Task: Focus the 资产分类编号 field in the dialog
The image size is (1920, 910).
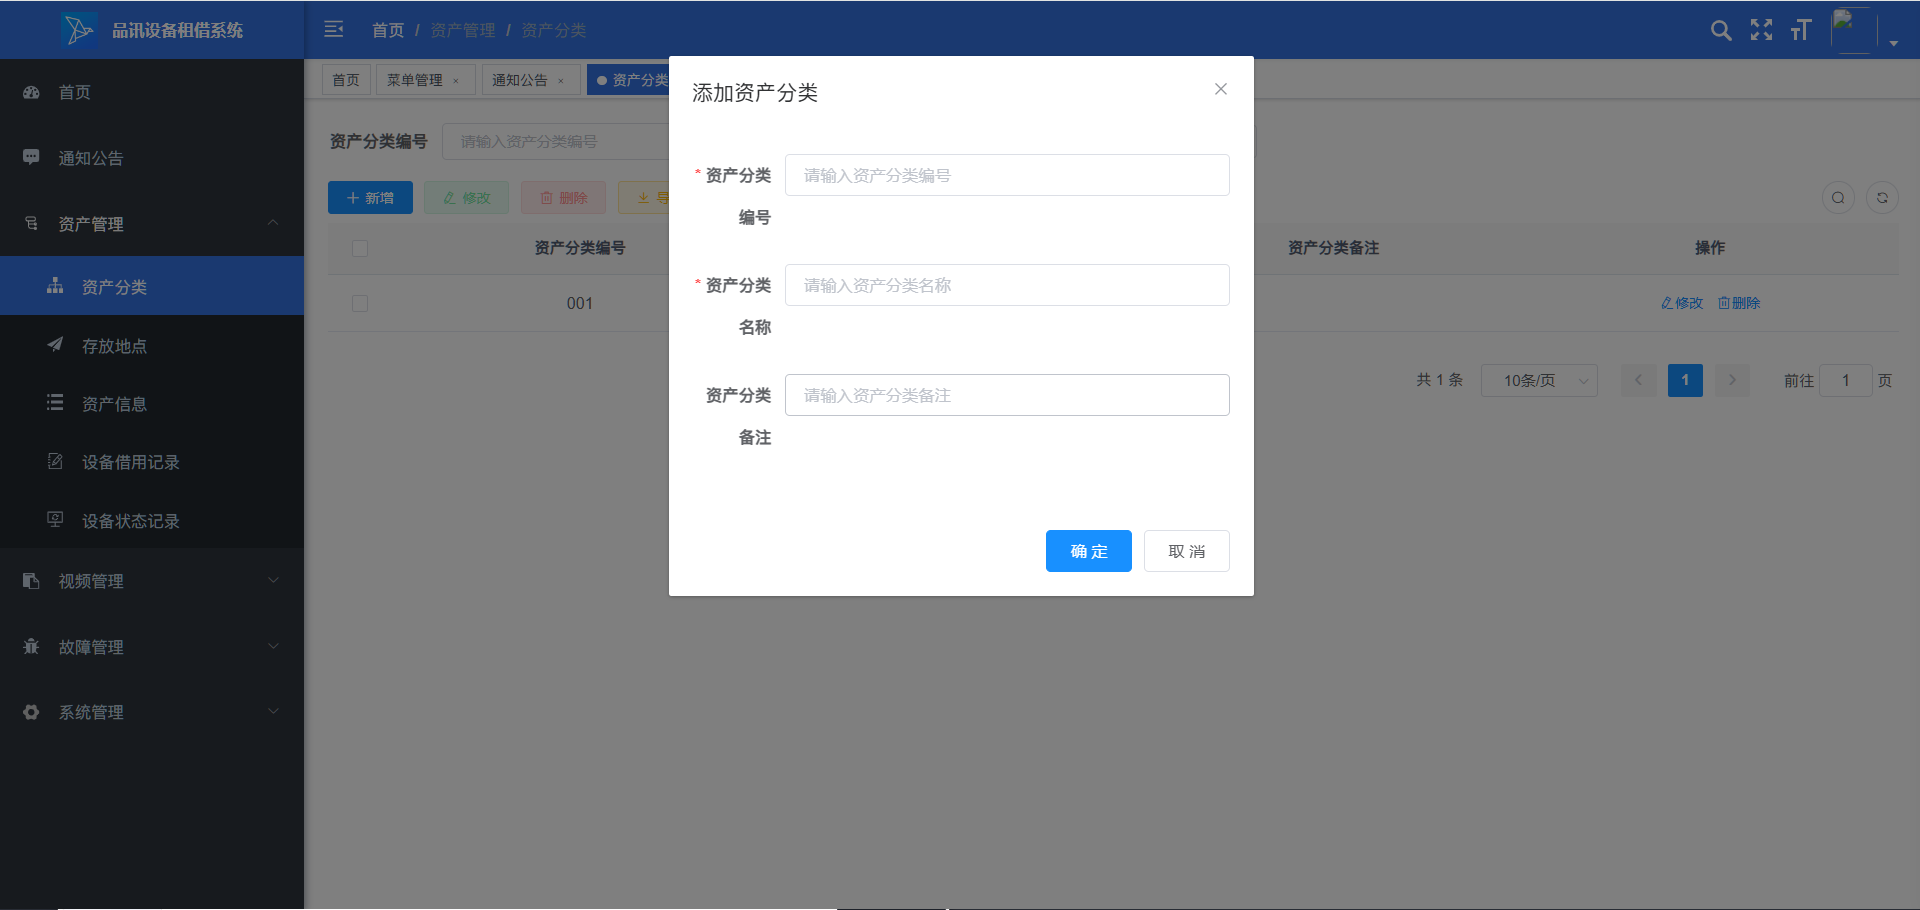Action: click(1007, 175)
